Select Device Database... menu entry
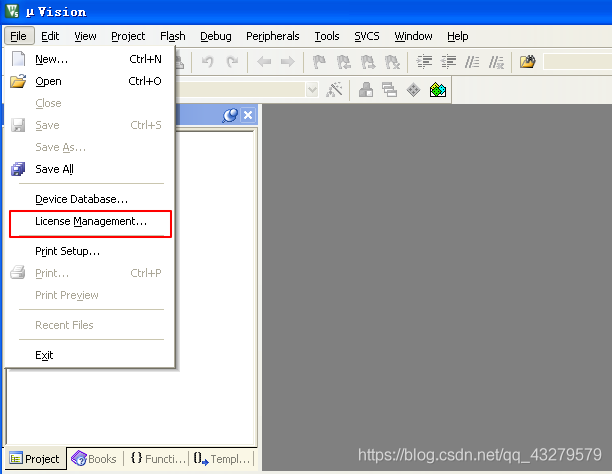Viewport: 612px width, 474px height. [90, 199]
